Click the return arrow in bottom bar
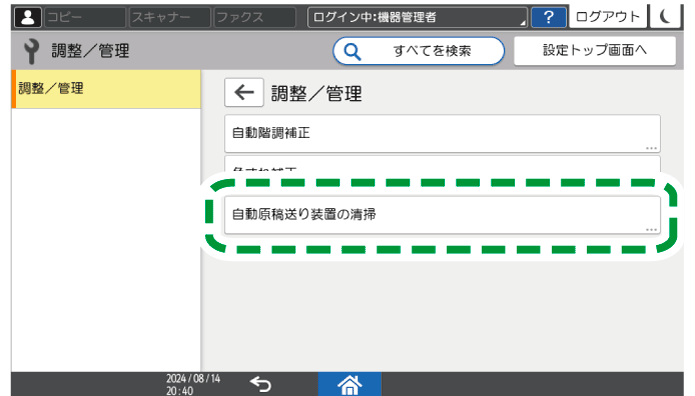Viewport: 695px width, 396px height. pyautogui.click(x=260, y=384)
